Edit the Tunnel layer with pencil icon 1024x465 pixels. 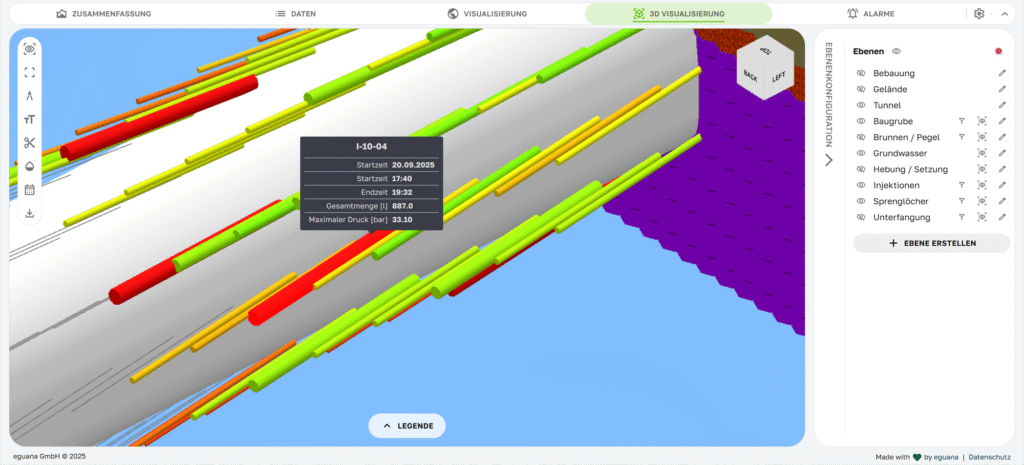coord(1002,105)
